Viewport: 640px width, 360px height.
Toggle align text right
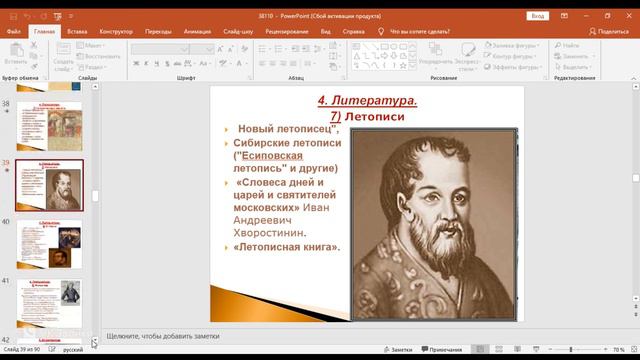pyautogui.click(x=282, y=63)
